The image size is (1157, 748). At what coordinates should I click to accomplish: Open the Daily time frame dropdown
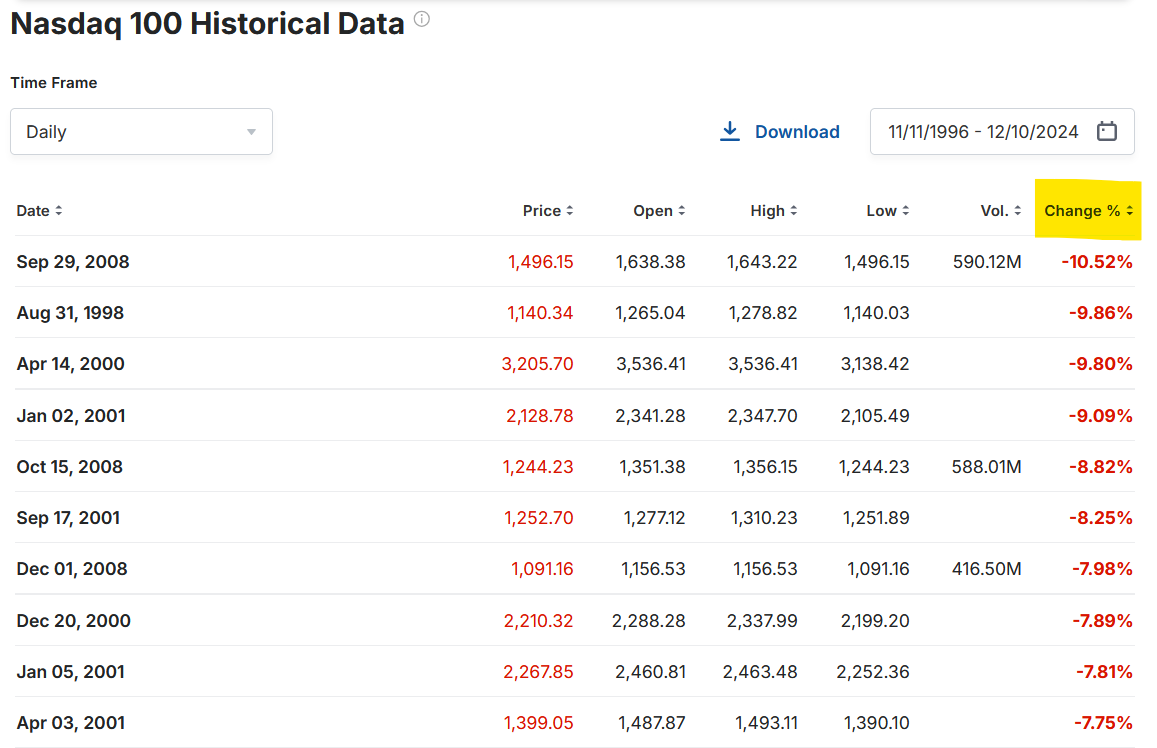pyautogui.click(x=141, y=132)
